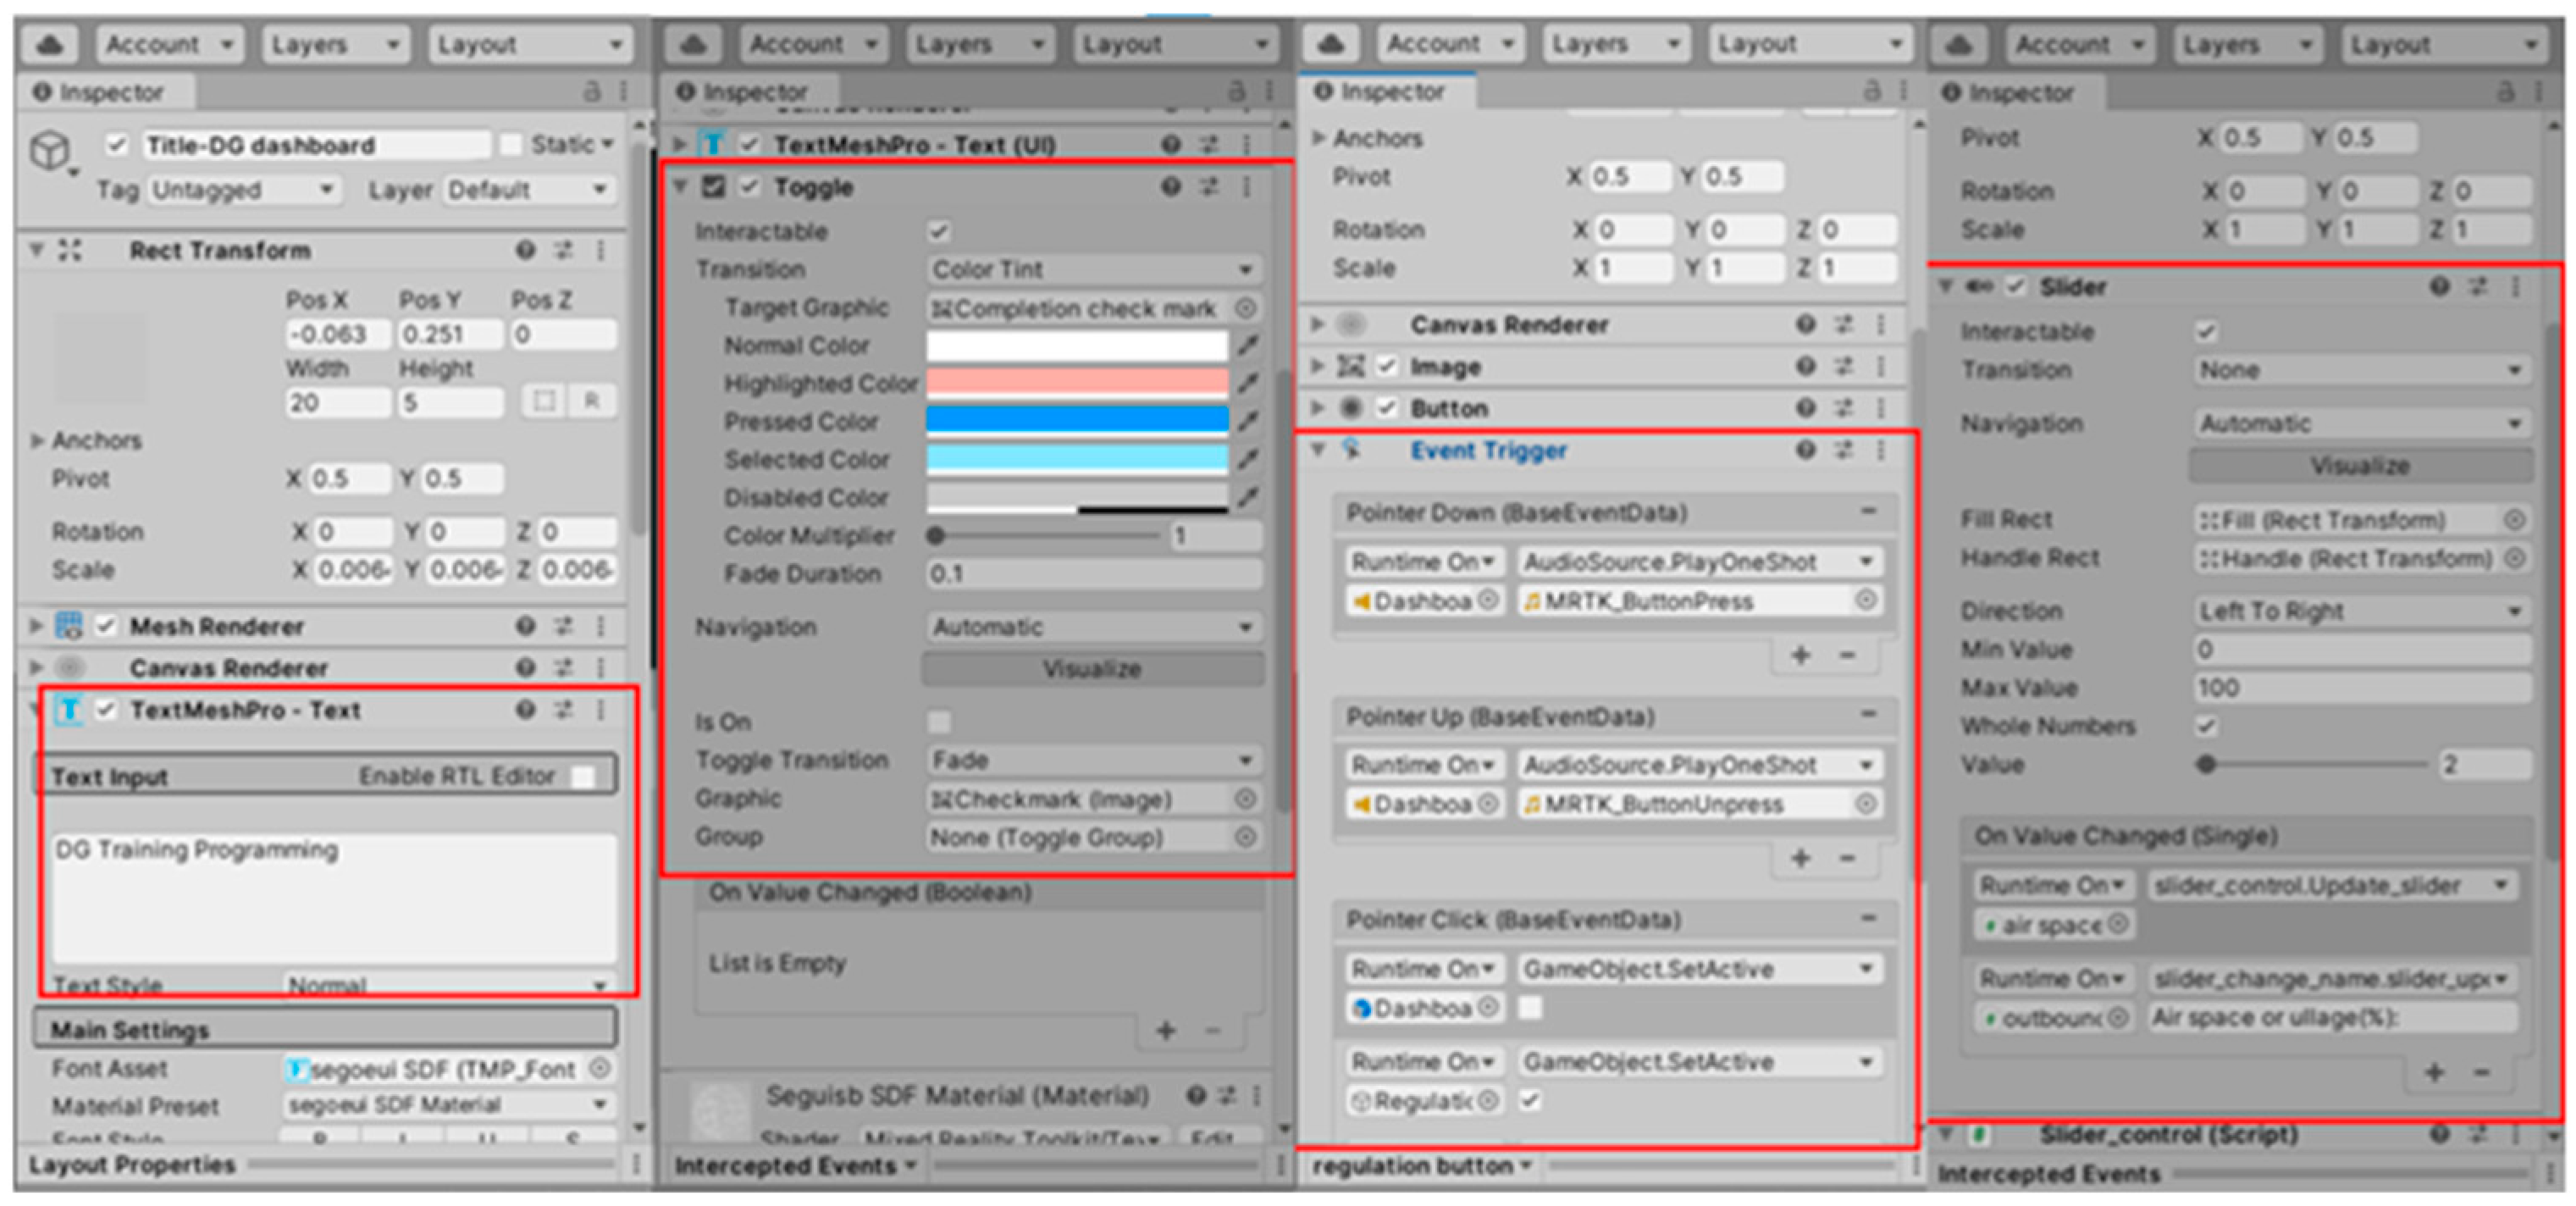Click help icon on Toggle component
This screenshot has width=2576, height=1206.
[x=1171, y=187]
